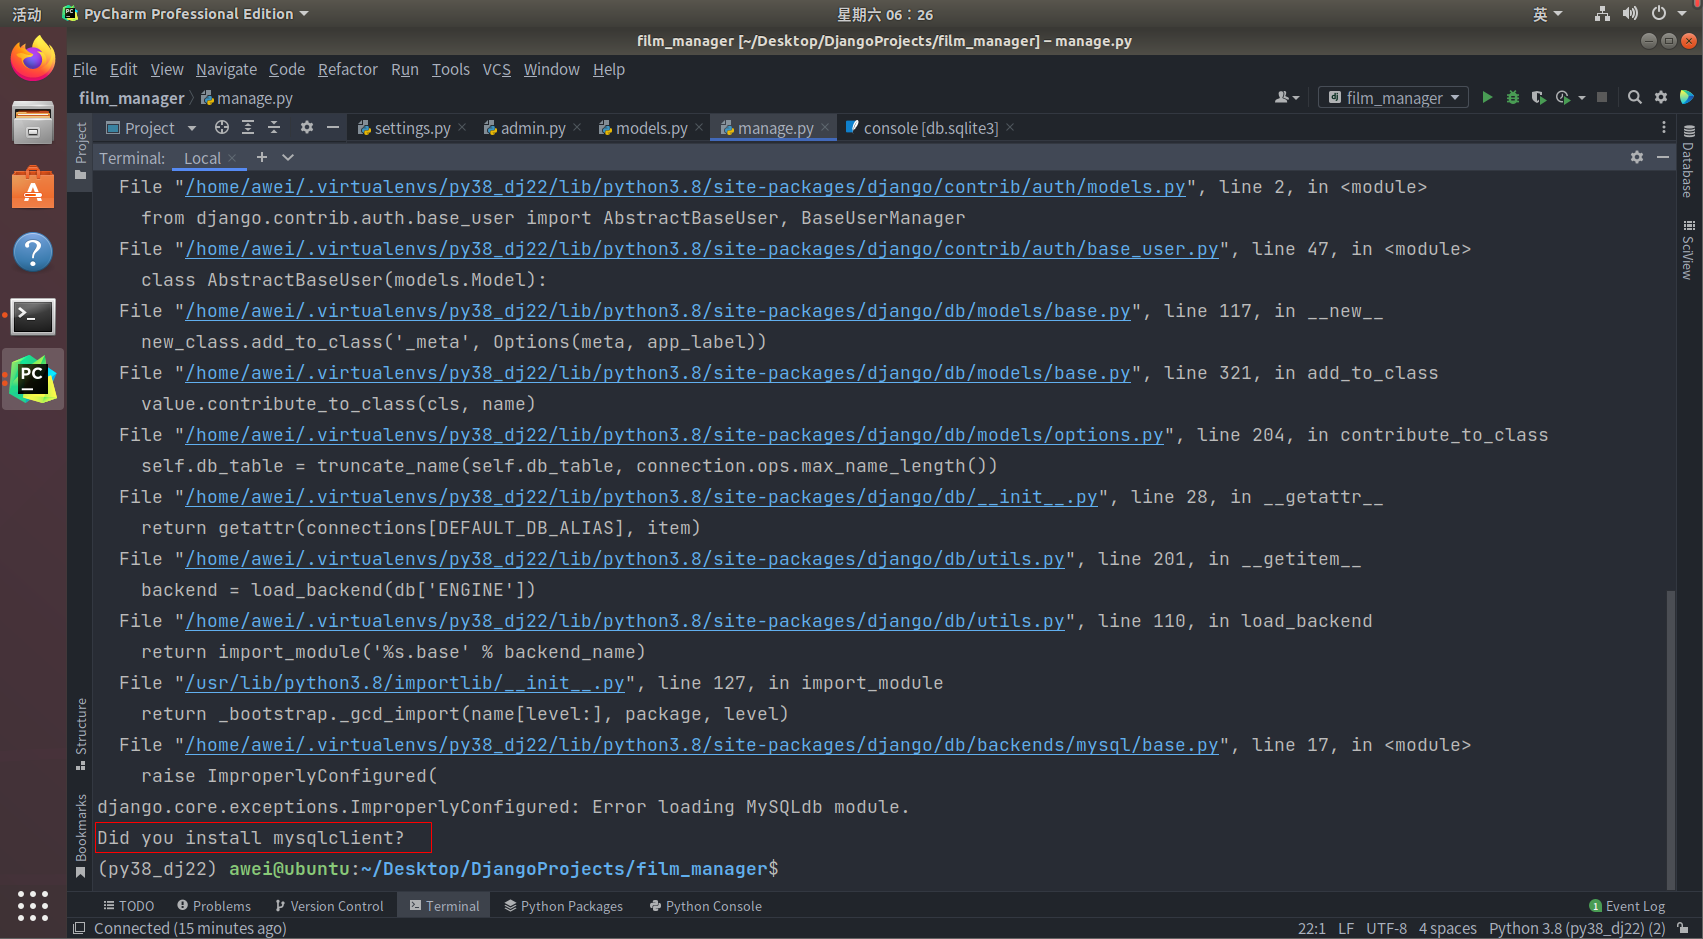The height and width of the screenshot is (939, 1703).
Task: Click Expand All icon in Project panel
Action: (x=248, y=127)
